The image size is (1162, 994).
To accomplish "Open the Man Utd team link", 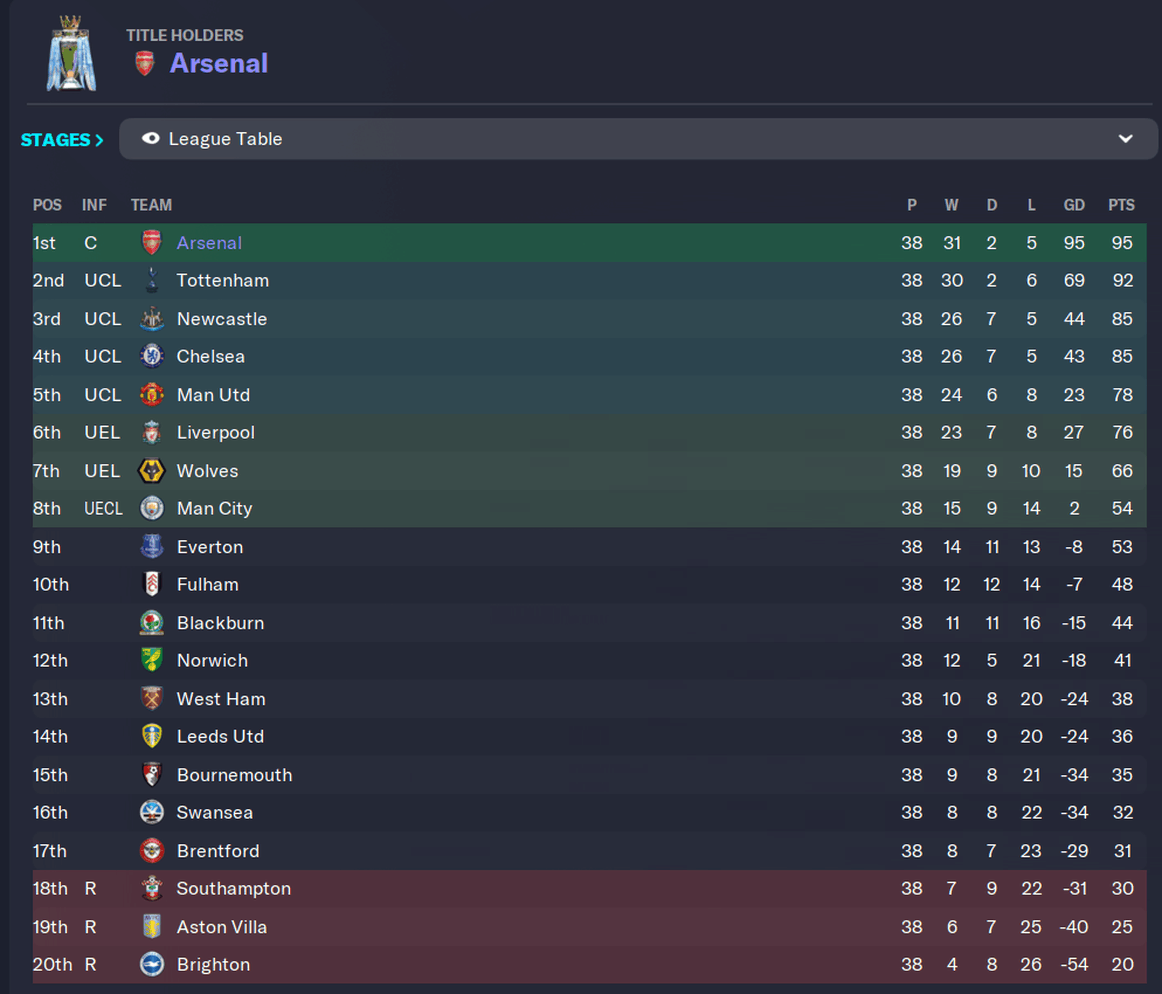I will [x=213, y=395].
